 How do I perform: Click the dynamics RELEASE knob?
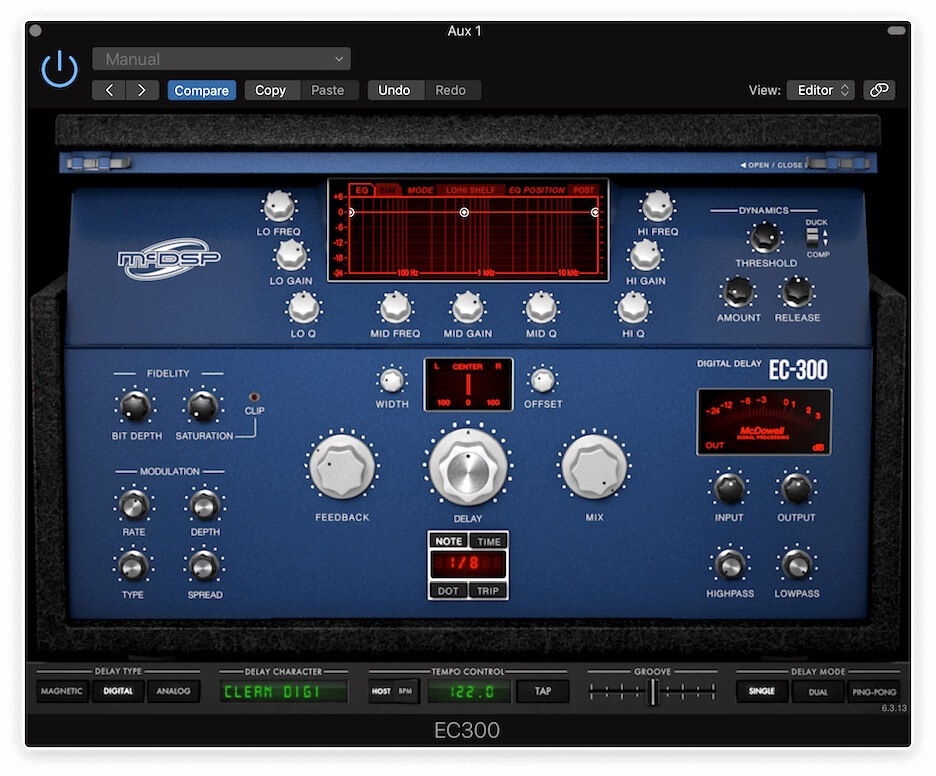(797, 292)
